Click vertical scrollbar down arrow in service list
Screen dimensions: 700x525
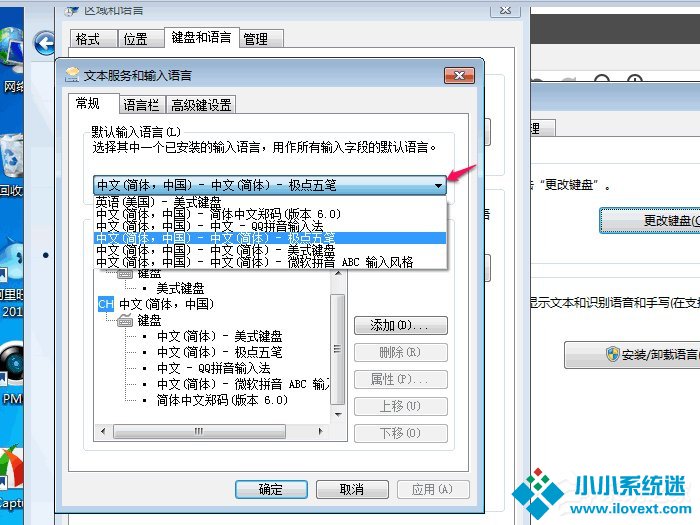click(338, 415)
